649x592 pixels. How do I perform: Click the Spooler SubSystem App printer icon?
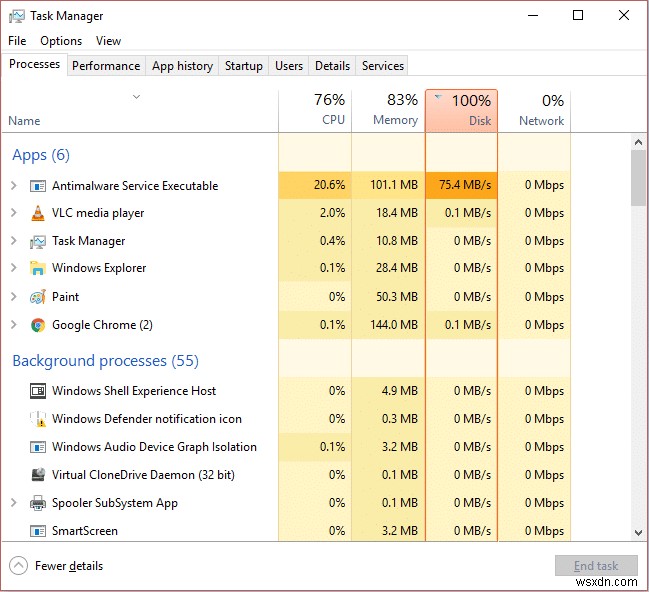point(38,503)
